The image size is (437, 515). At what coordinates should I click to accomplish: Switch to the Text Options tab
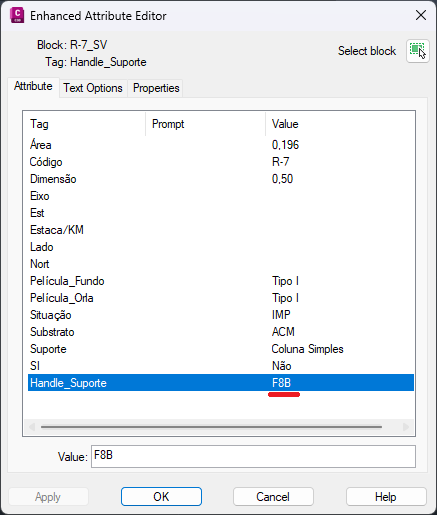(93, 88)
